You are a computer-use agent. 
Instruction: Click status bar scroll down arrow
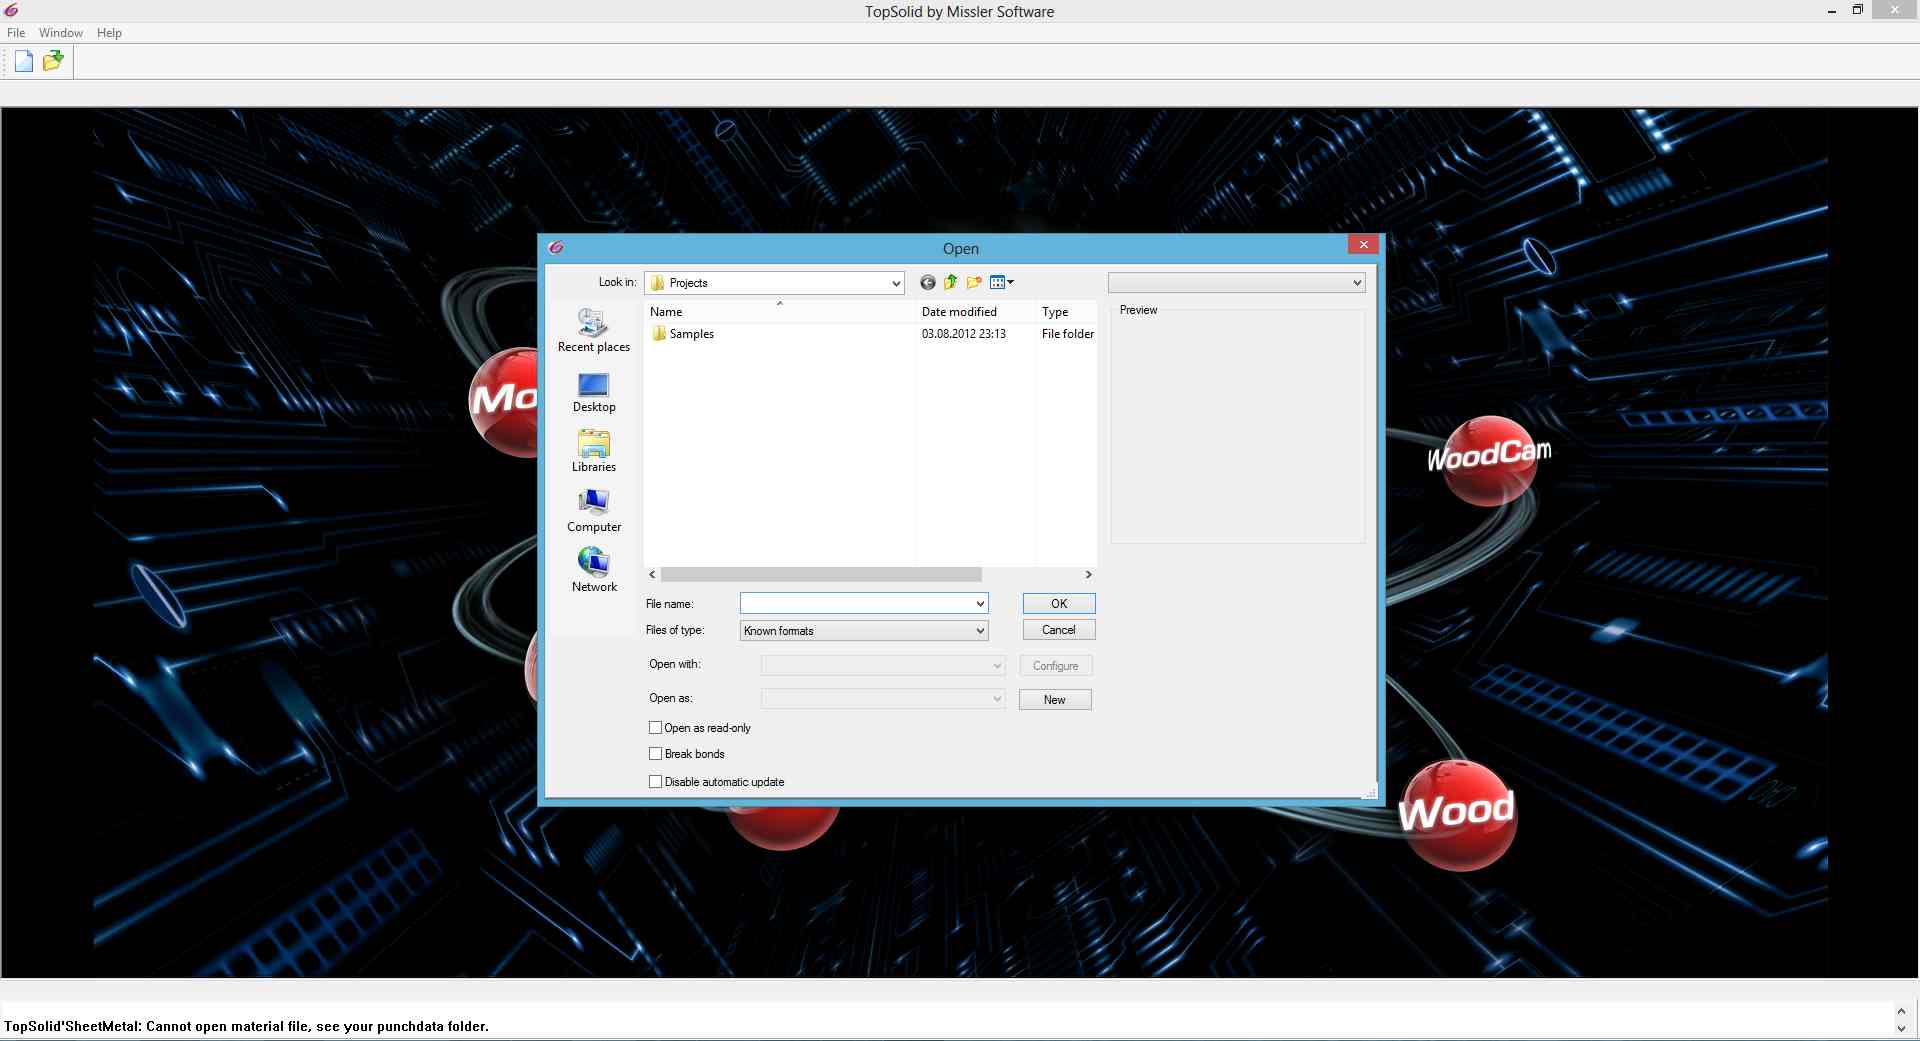click(1902, 1029)
